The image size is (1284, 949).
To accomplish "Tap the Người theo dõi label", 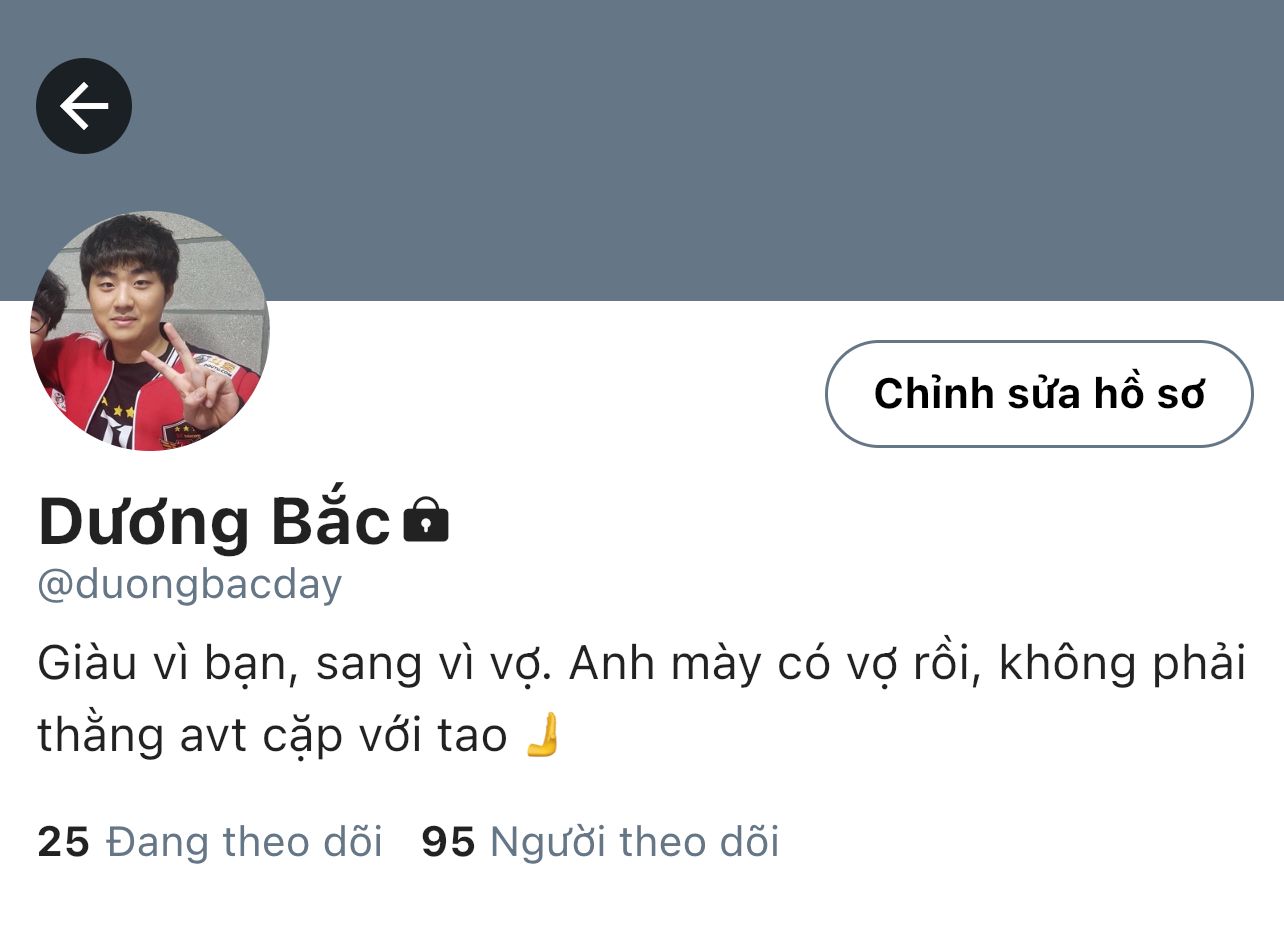I will pyautogui.click(x=634, y=842).
